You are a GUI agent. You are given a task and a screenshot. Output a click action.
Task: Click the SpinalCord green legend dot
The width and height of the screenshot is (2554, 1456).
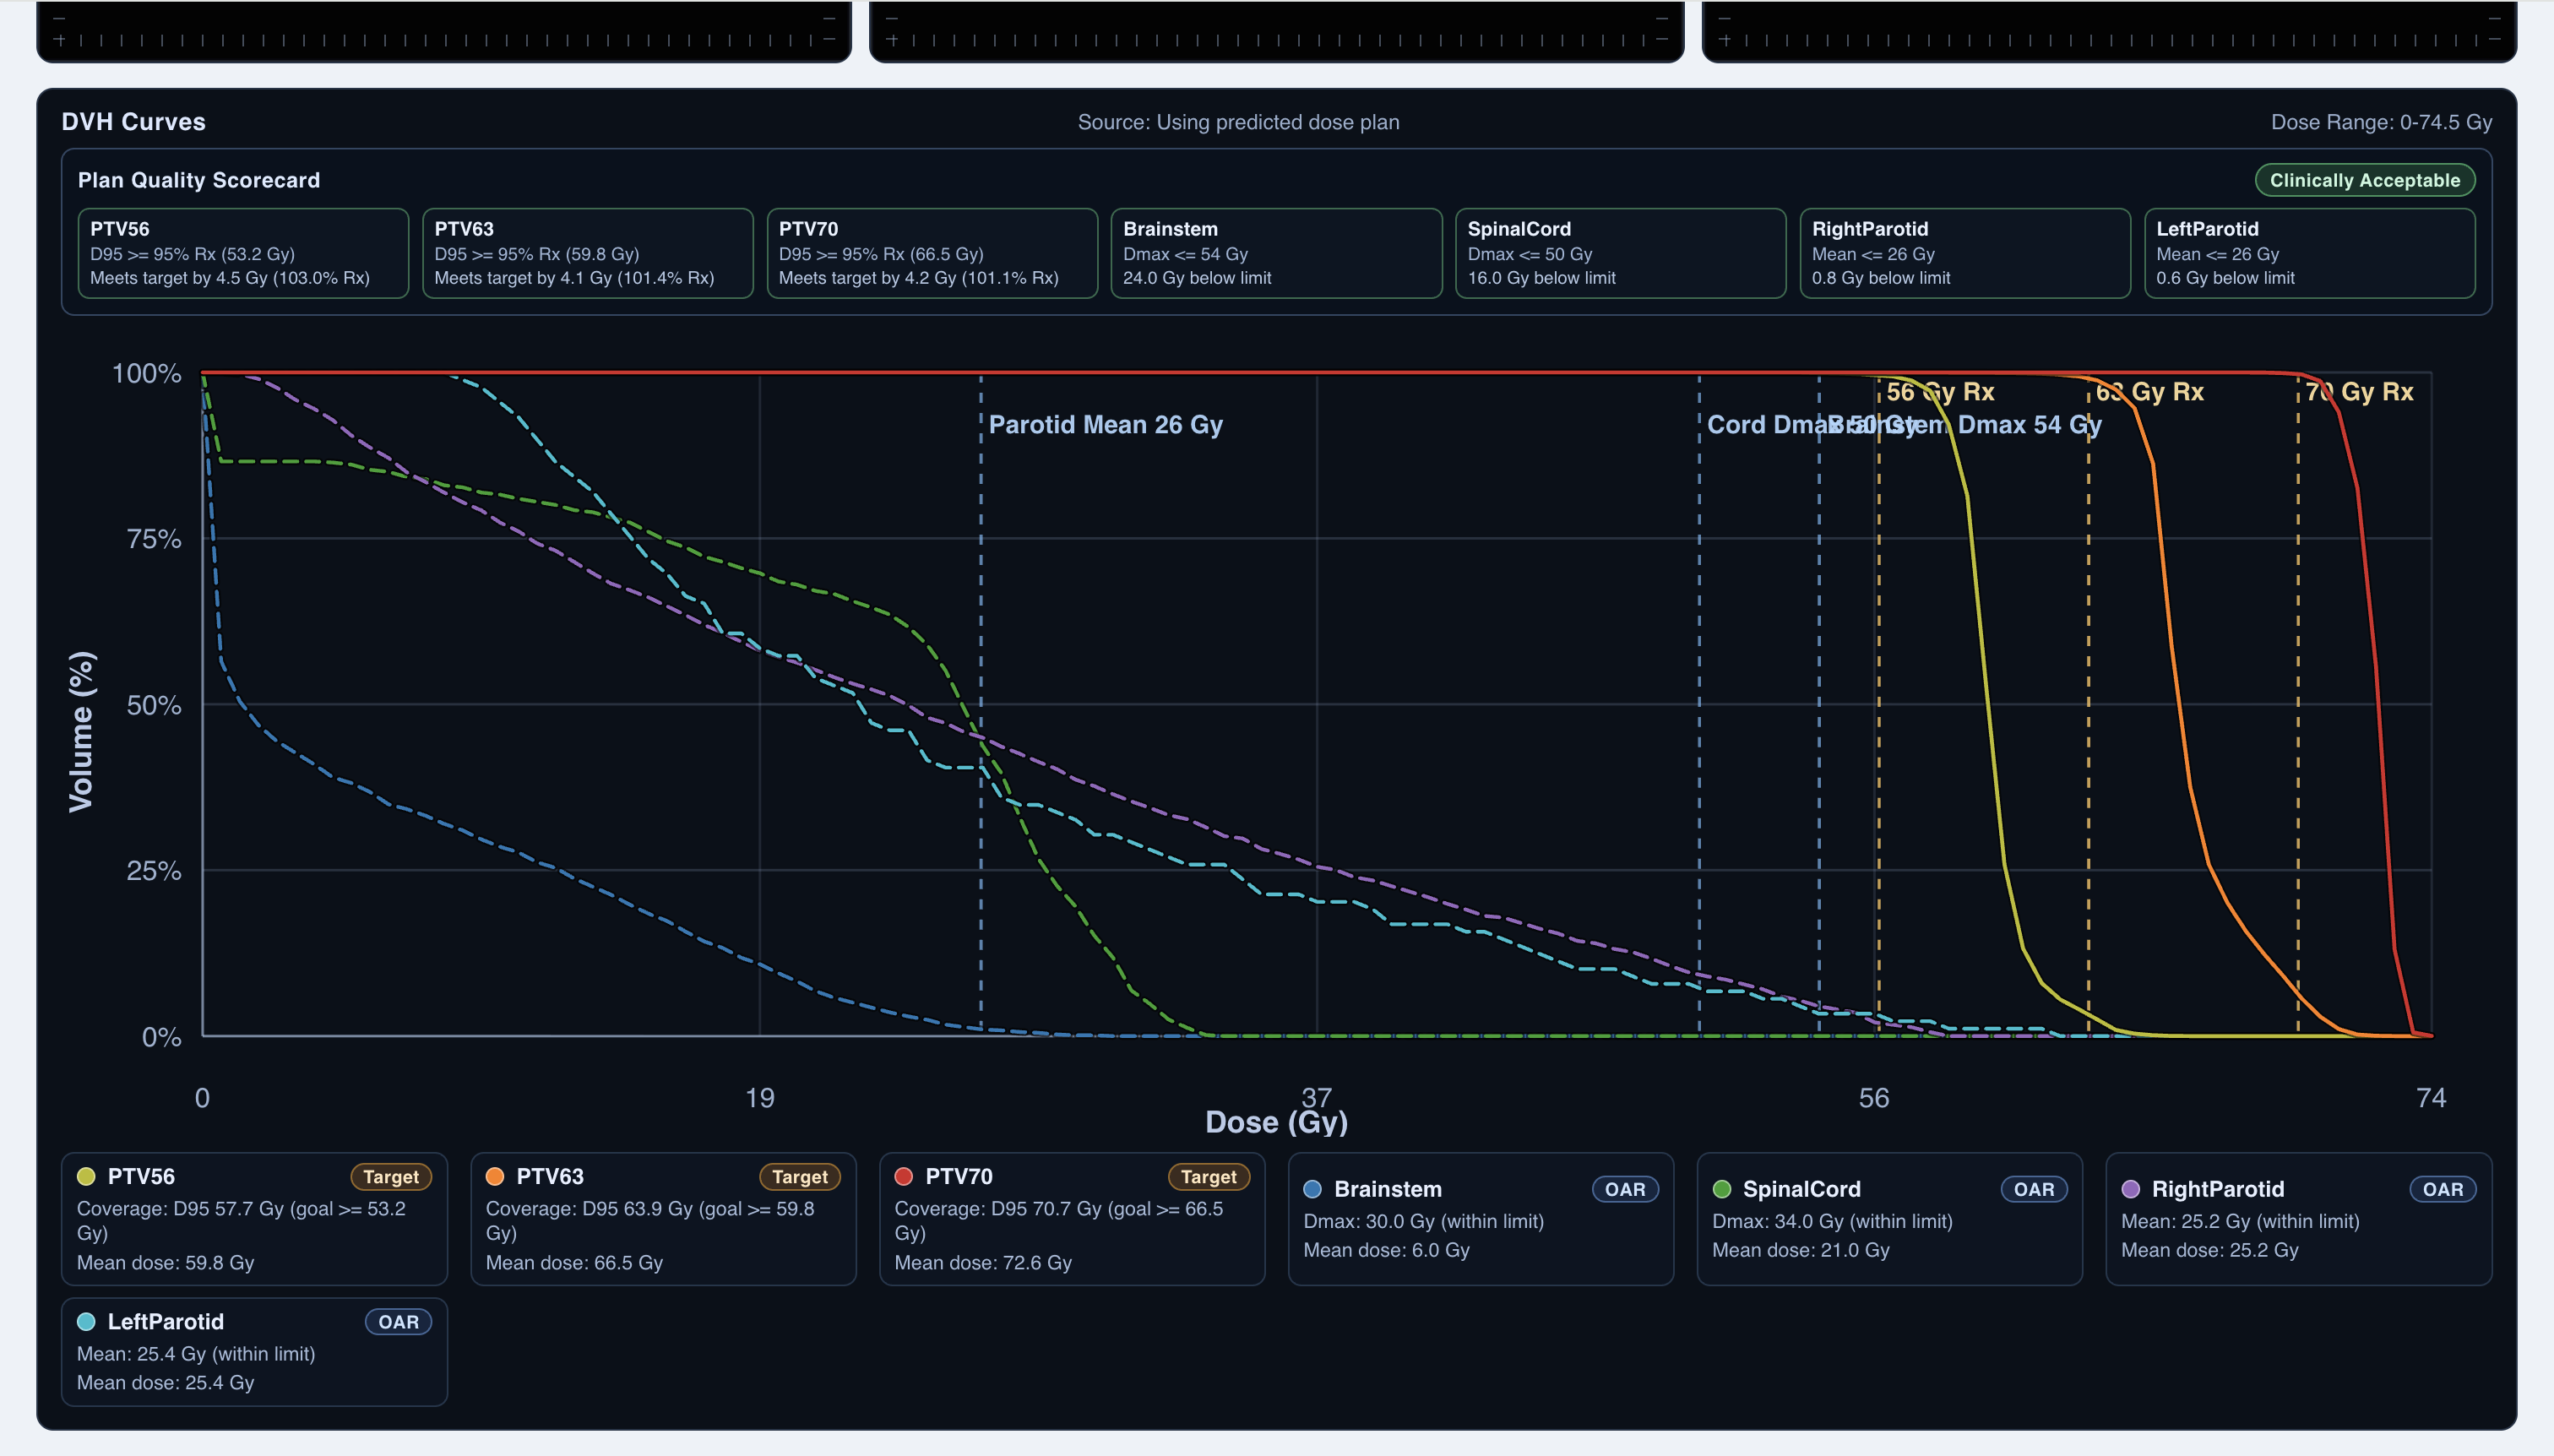[1722, 1189]
